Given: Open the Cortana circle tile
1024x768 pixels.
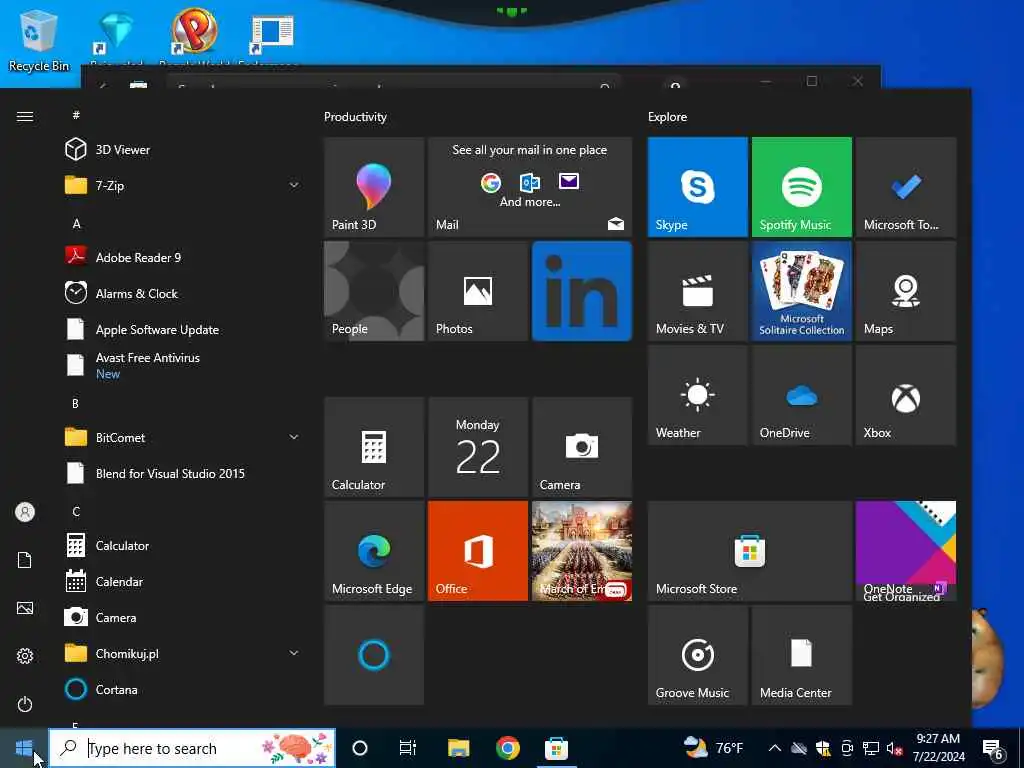Looking at the screenshot, I should tap(374, 655).
